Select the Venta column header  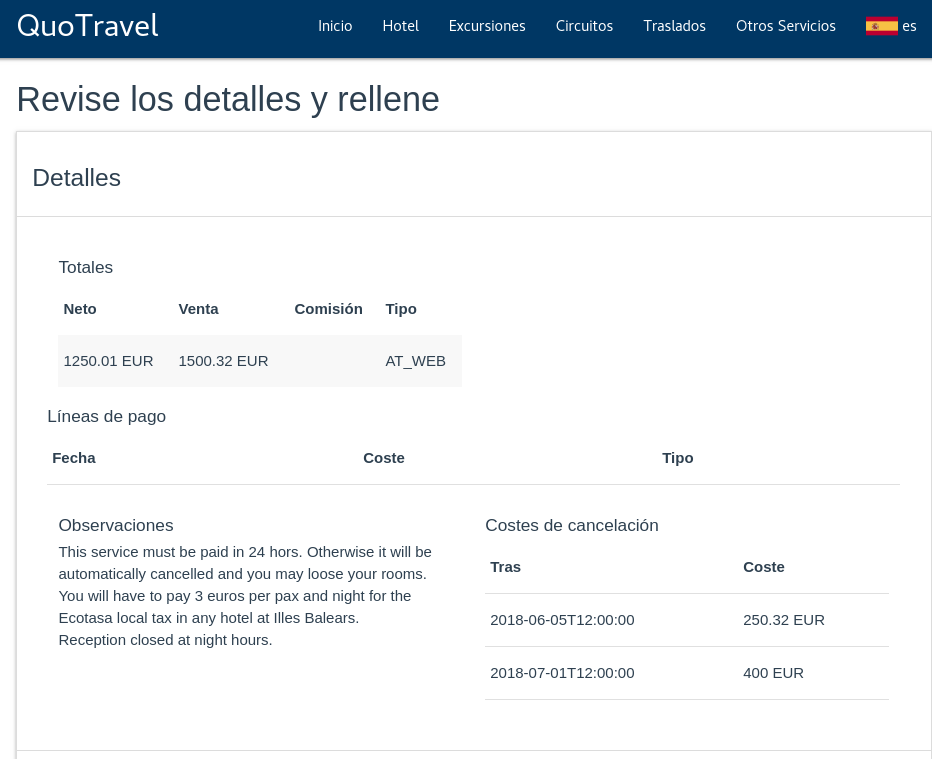199,309
